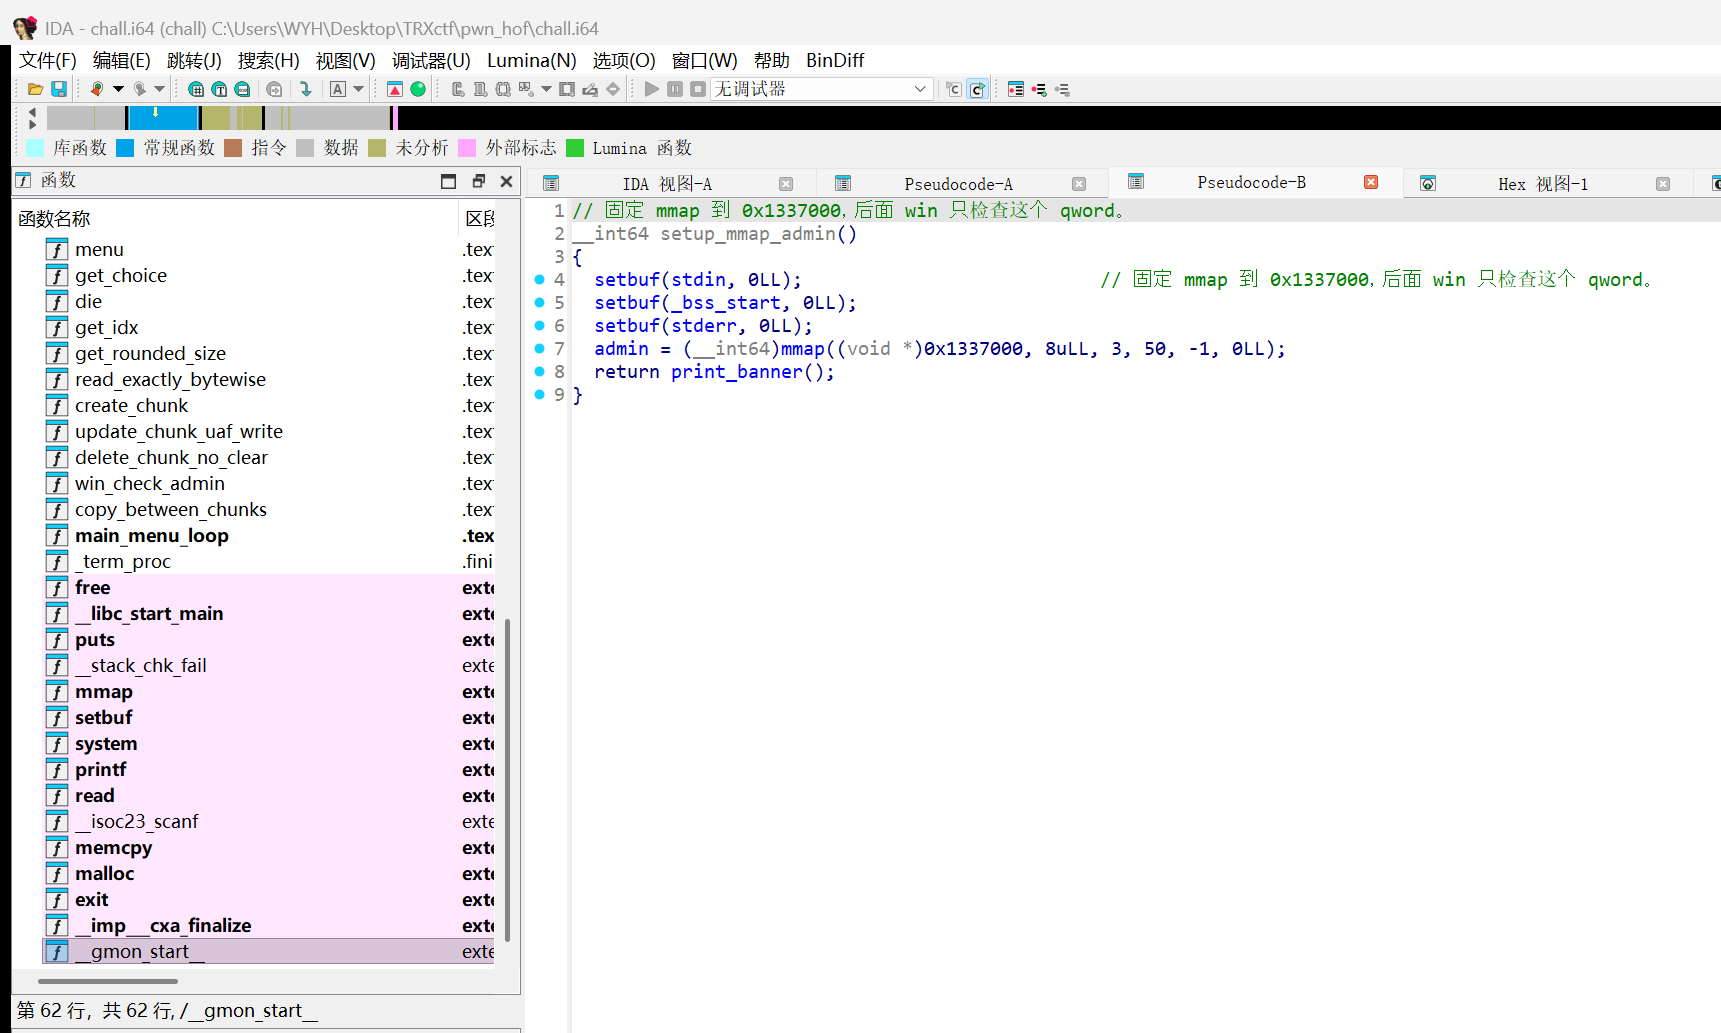Click the rightmost gray list toolbar icon

pos(1062,89)
